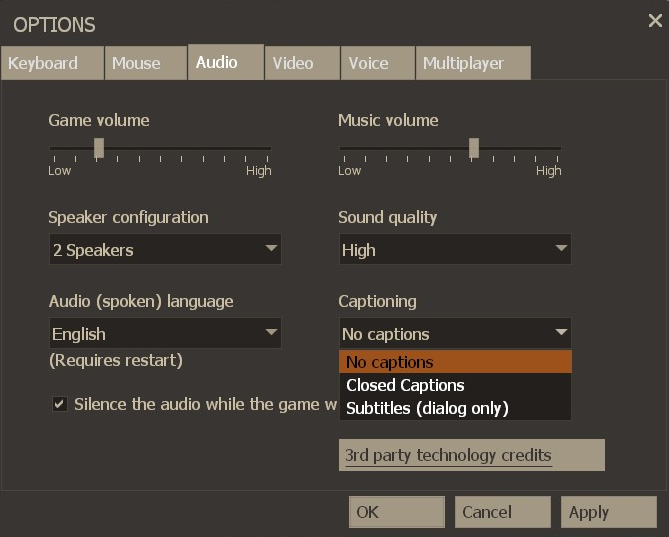Click the Game volume High label
This screenshot has width=669, height=537.
pyautogui.click(x=259, y=171)
